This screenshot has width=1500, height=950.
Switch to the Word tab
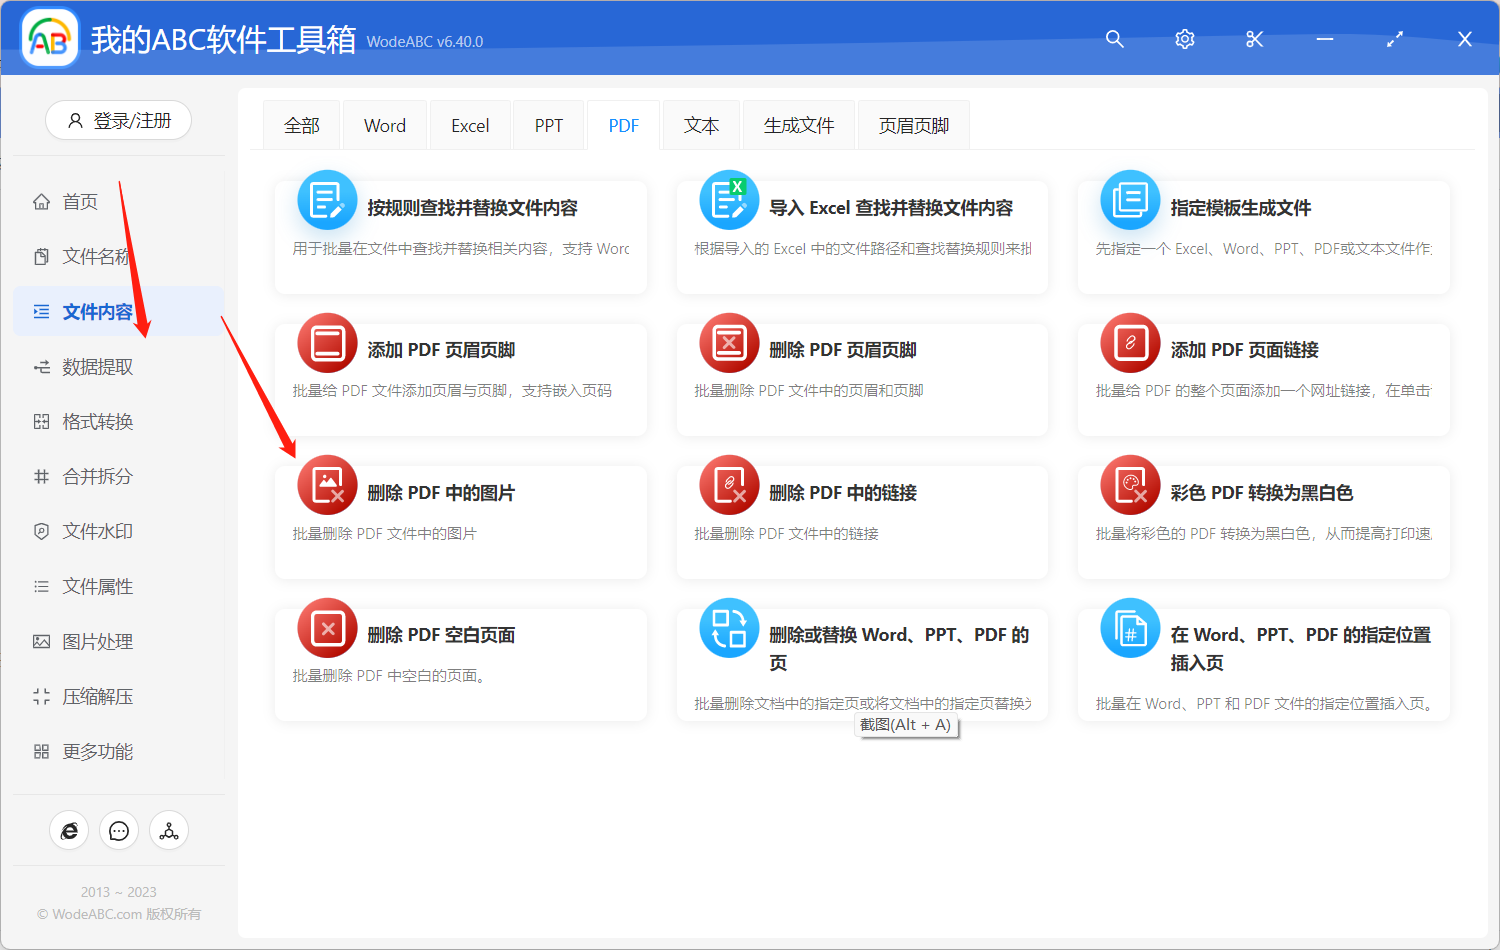point(384,124)
